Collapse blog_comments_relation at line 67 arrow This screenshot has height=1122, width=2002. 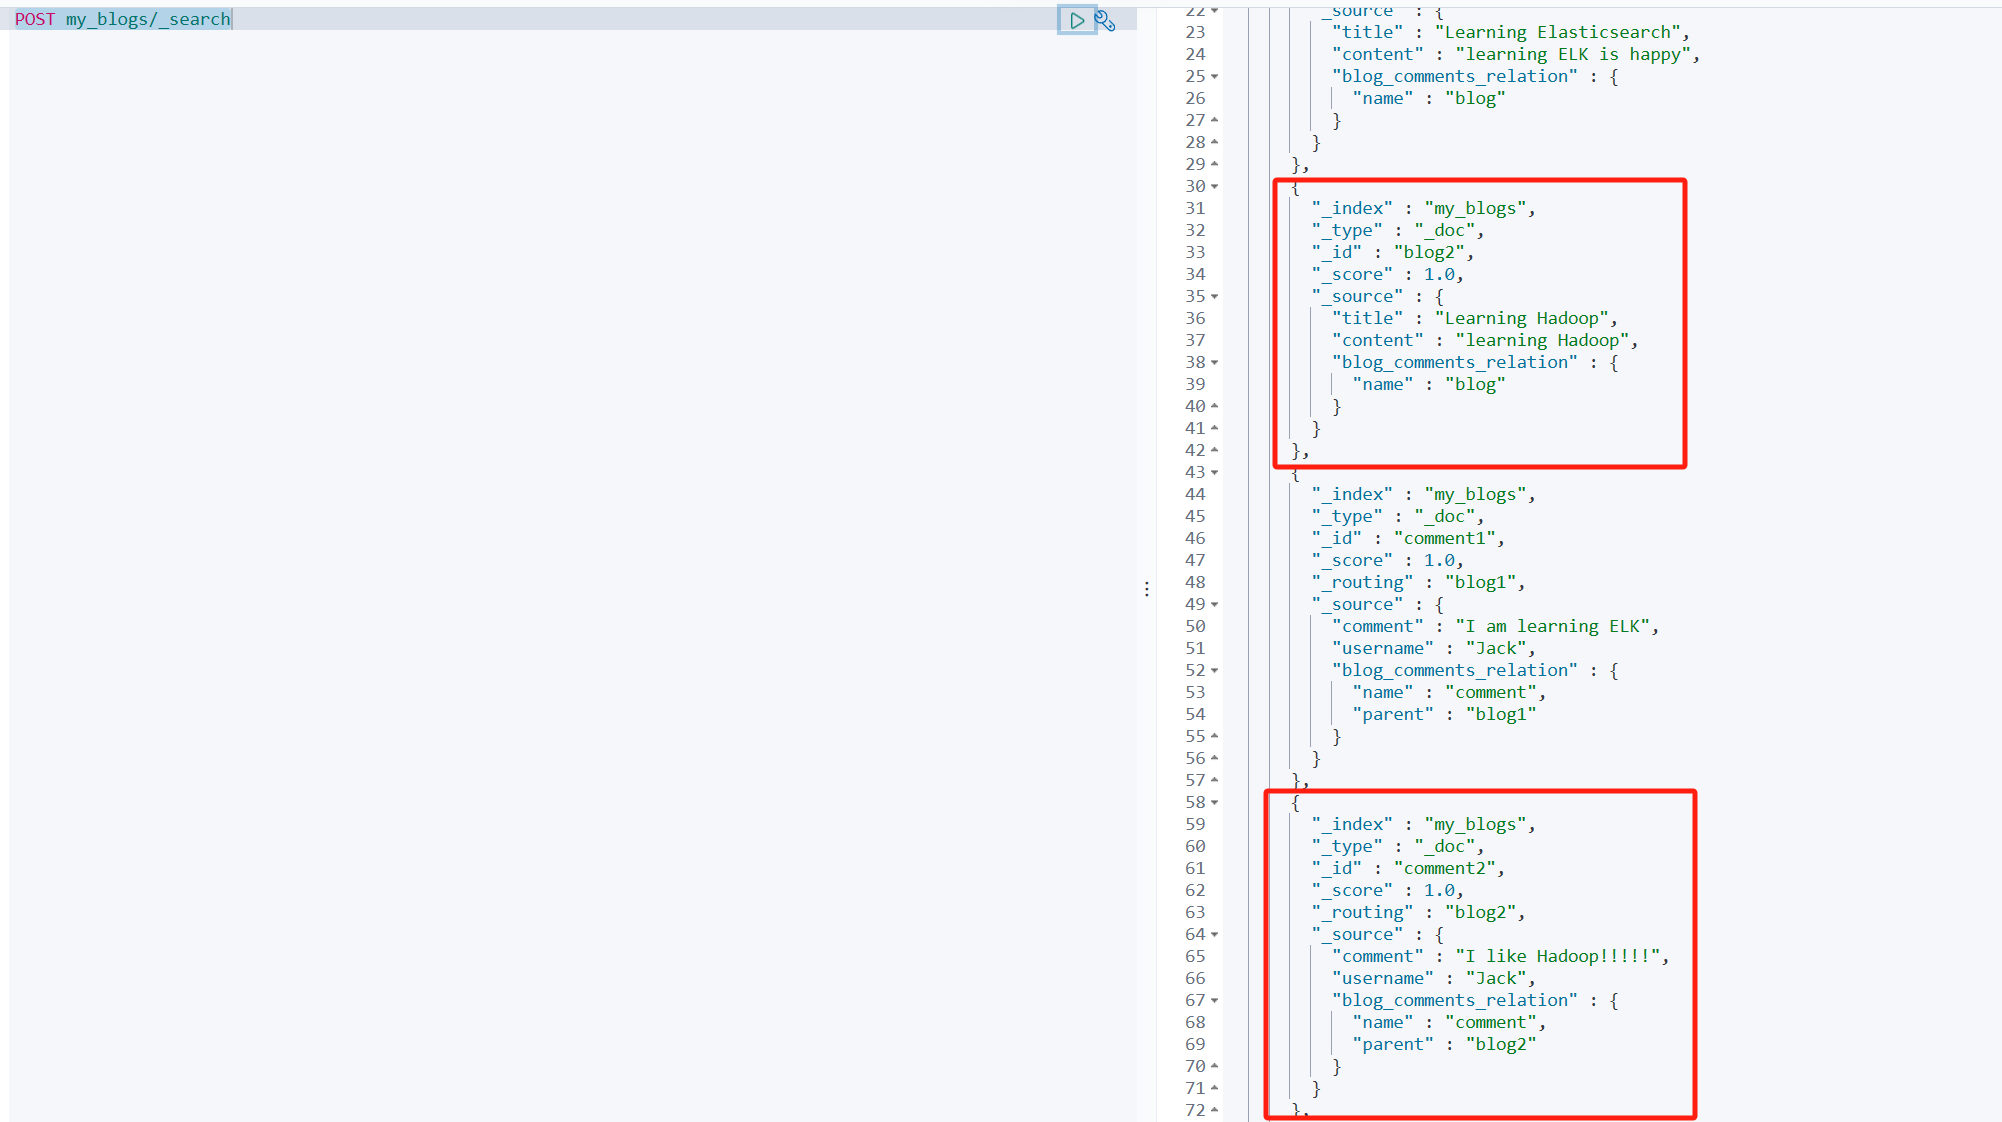[1215, 1000]
